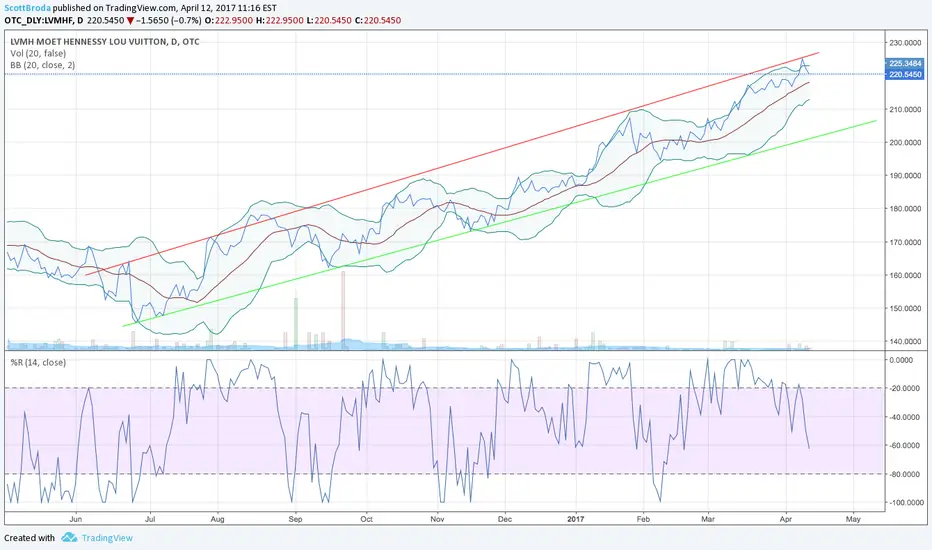
Task: Click the 190.0000 price axis label
Action: point(906,176)
